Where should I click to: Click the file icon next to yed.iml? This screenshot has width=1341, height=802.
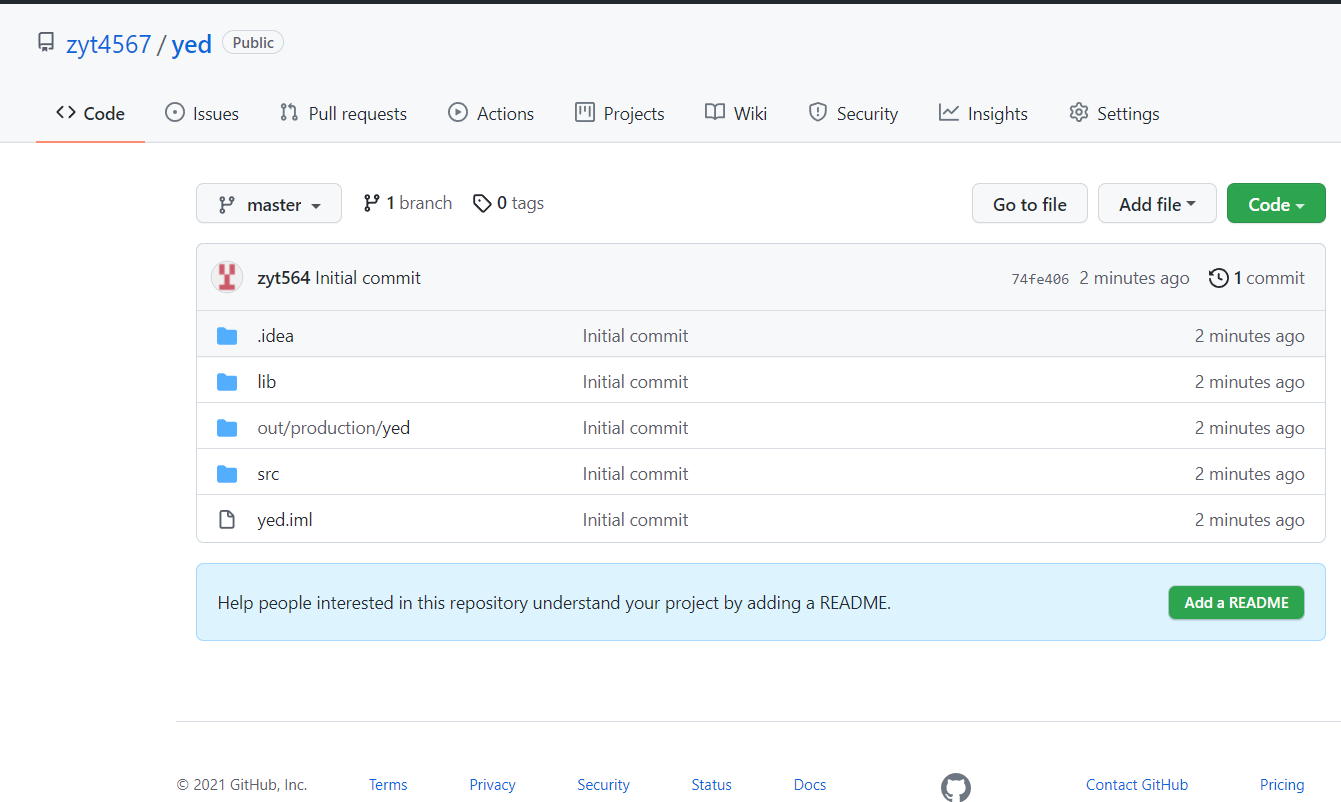(x=227, y=520)
